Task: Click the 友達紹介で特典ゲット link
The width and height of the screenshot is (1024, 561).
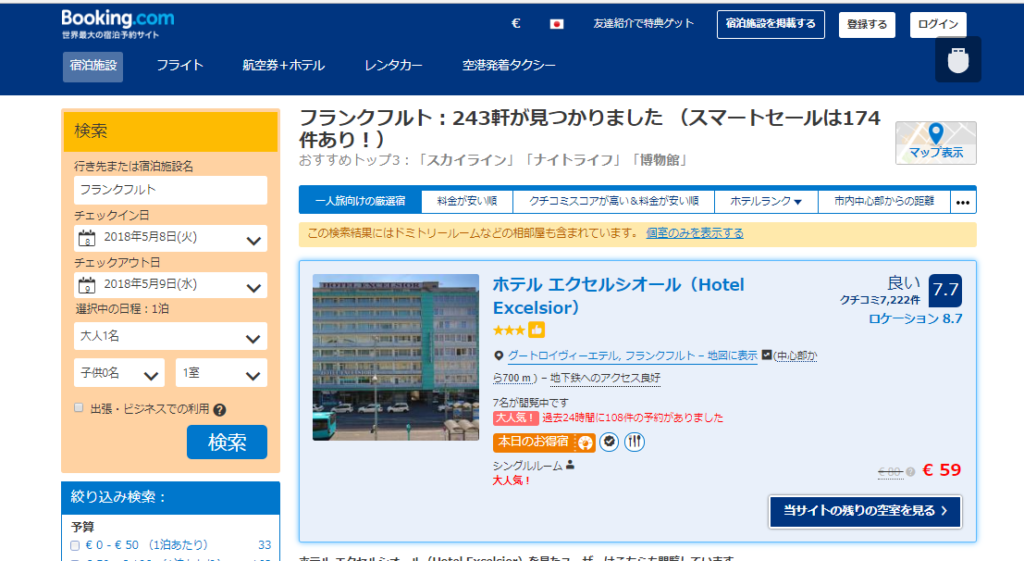Action: point(643,24)
